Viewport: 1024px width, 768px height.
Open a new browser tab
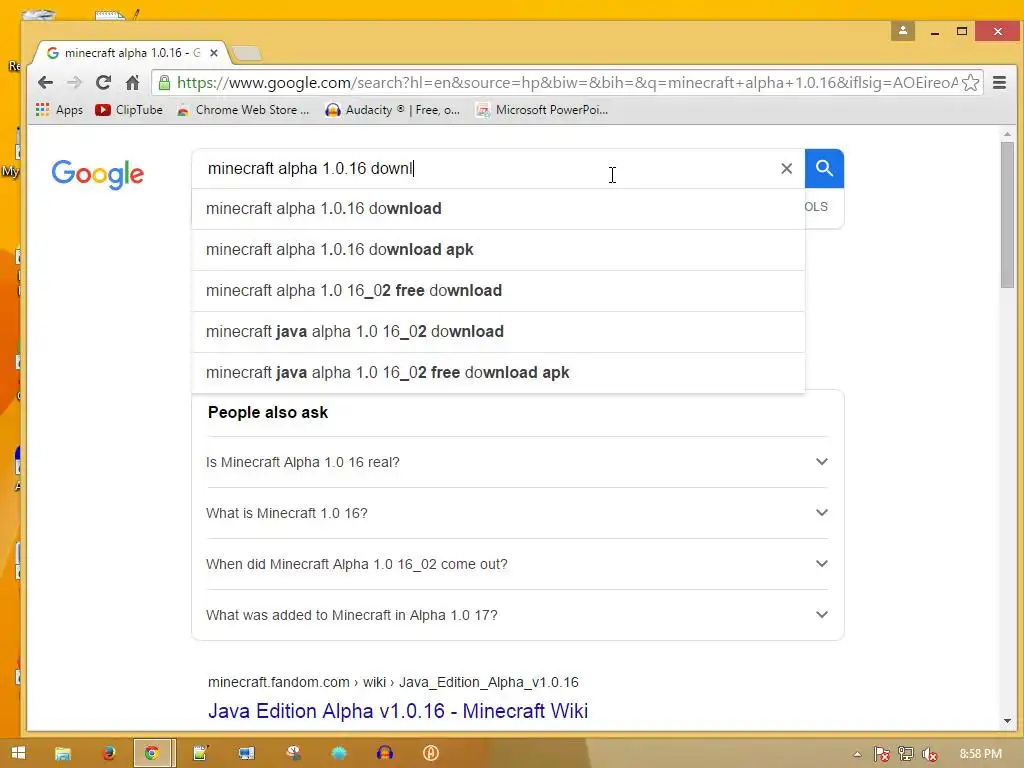247,54
